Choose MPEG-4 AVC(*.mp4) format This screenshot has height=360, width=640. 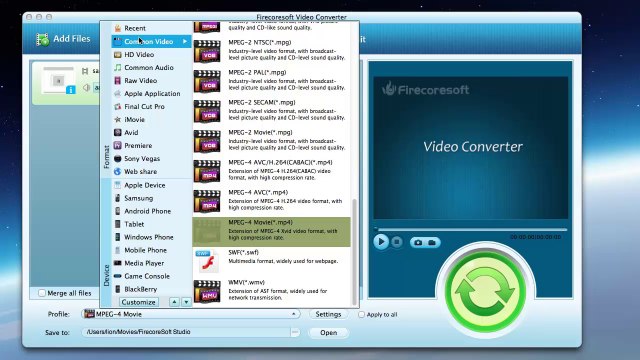tap(271, 200)
